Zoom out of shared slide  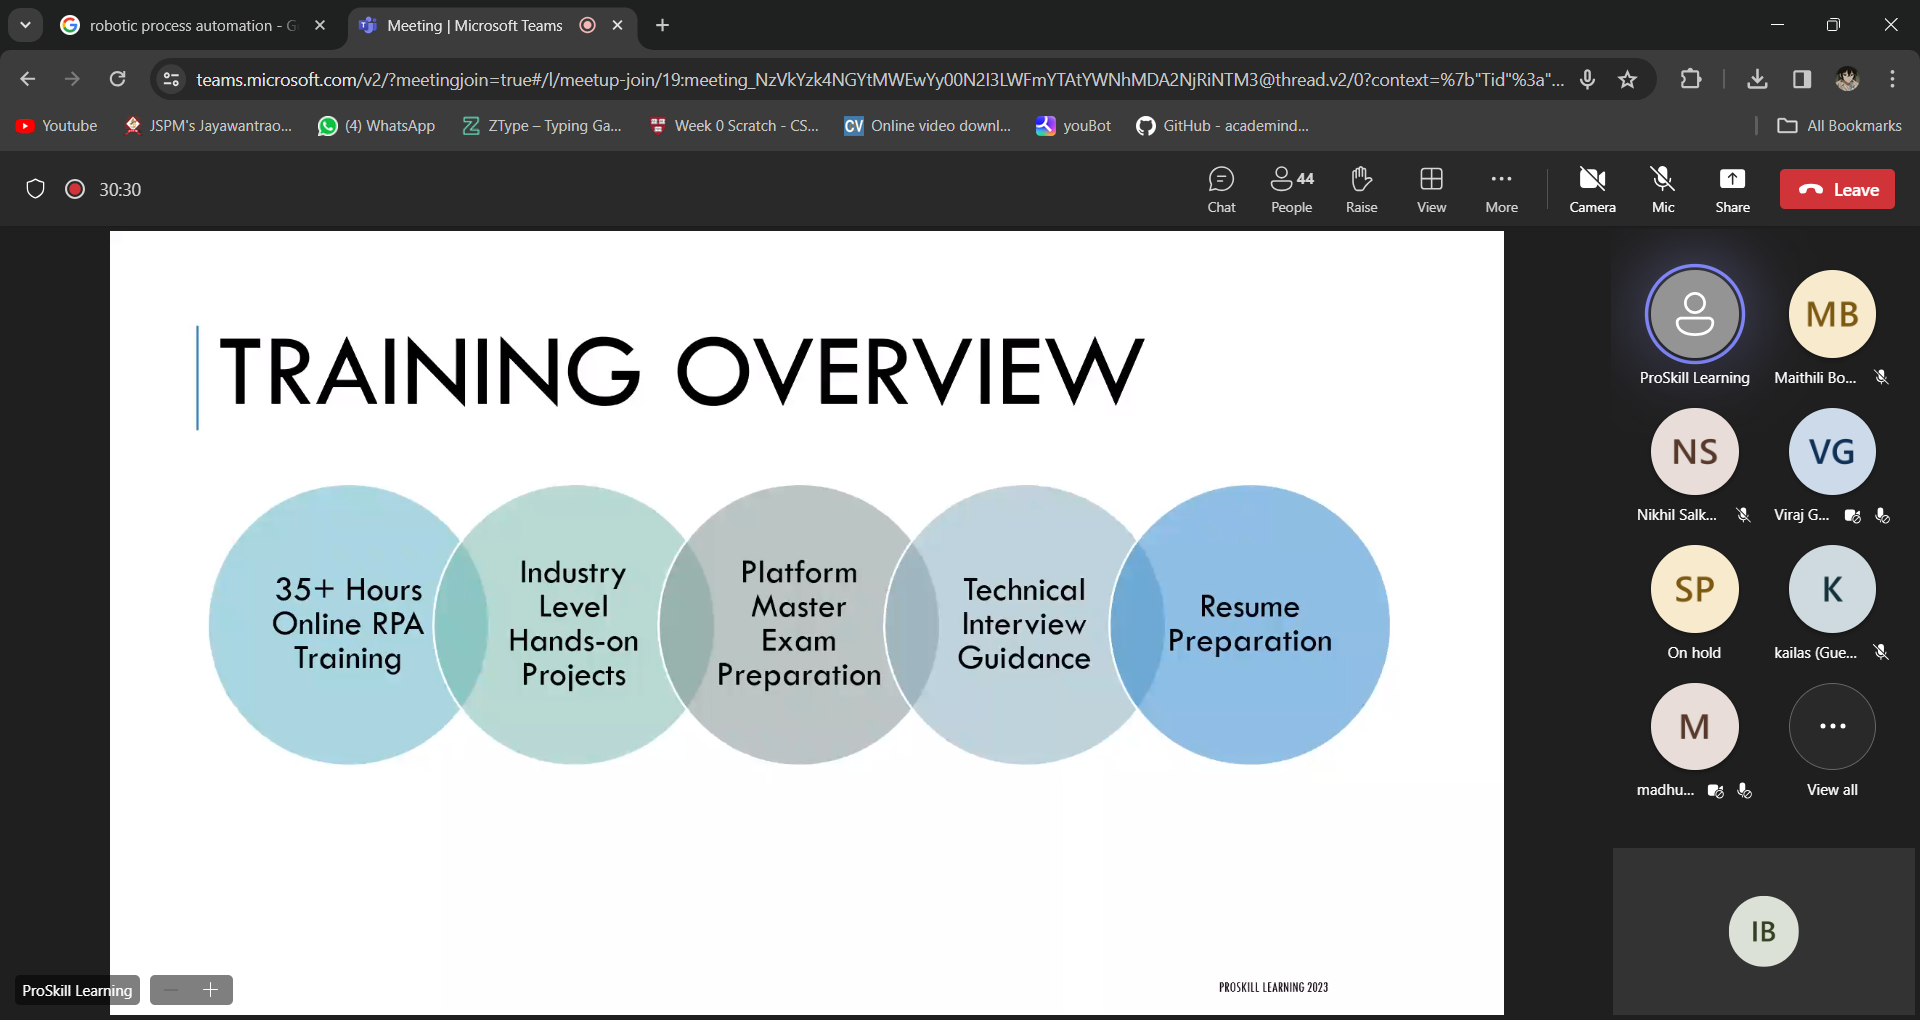[x=171, y=990]
